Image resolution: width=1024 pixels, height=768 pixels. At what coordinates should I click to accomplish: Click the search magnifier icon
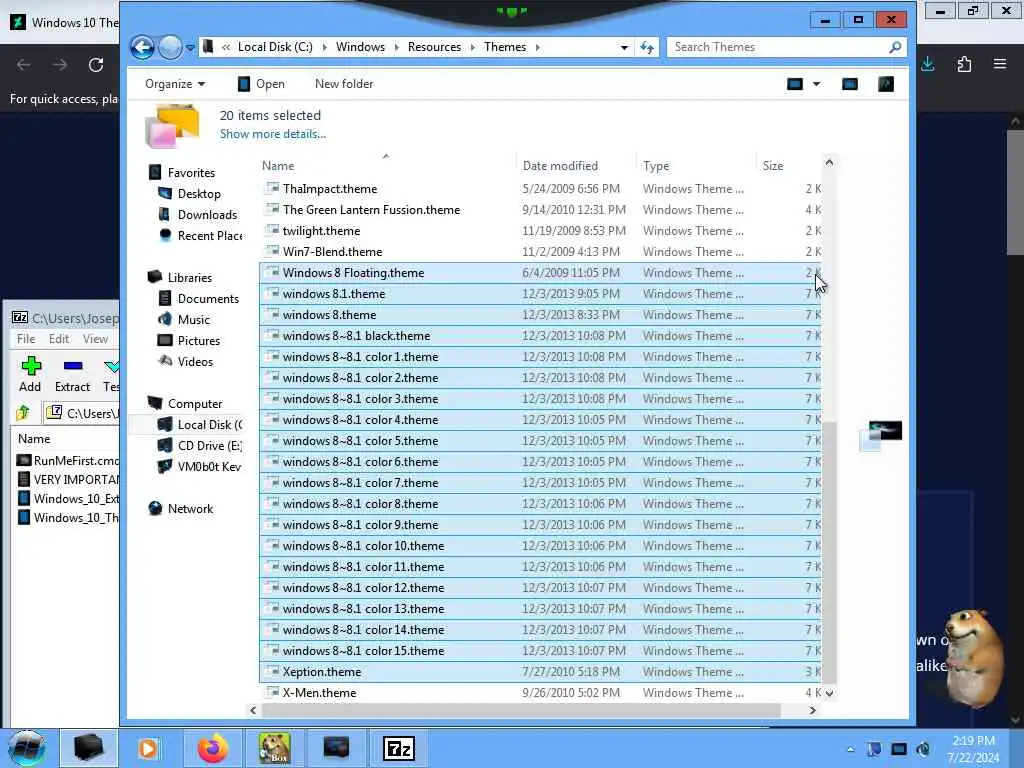895,47
